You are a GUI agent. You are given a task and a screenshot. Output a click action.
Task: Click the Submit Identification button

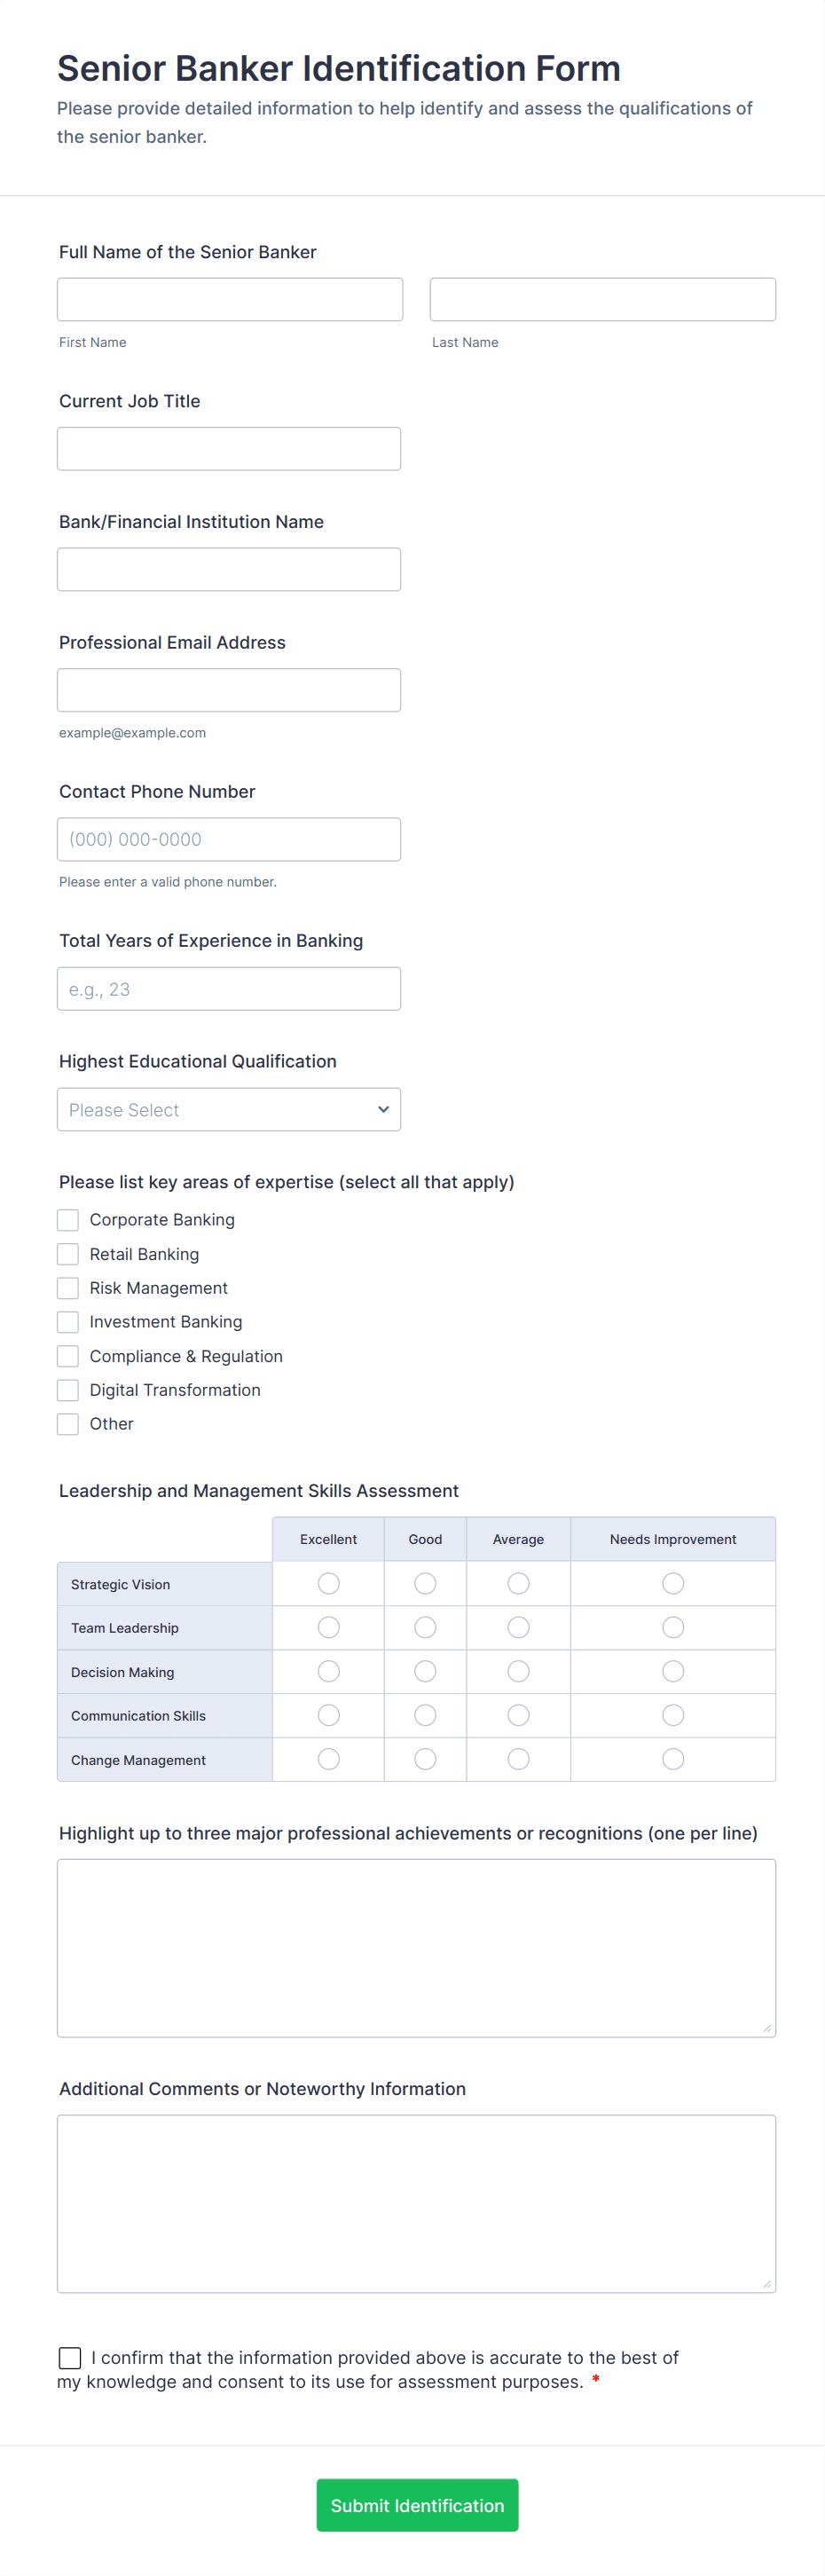tap(417, 2505)
